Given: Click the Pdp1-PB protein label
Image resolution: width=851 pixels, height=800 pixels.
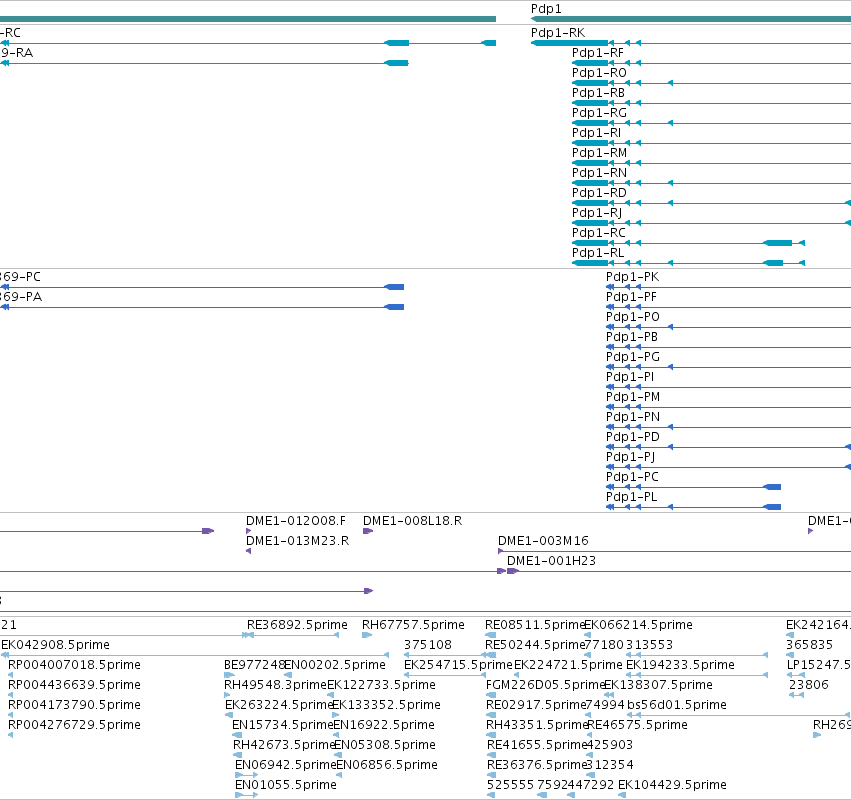Looking at the screenshot, I should [632, 337].
